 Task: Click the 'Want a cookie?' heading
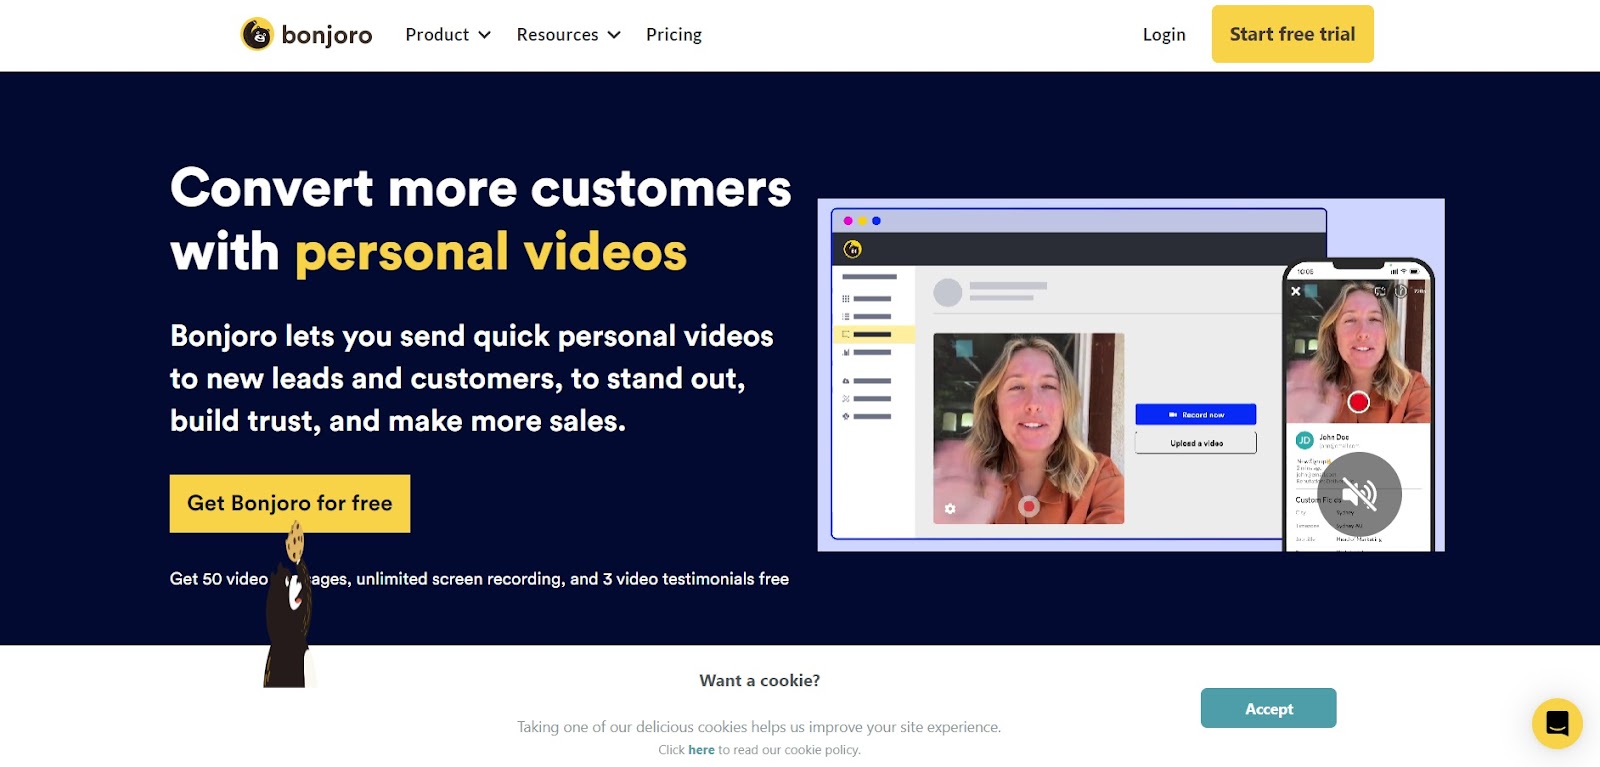(760, 681)
